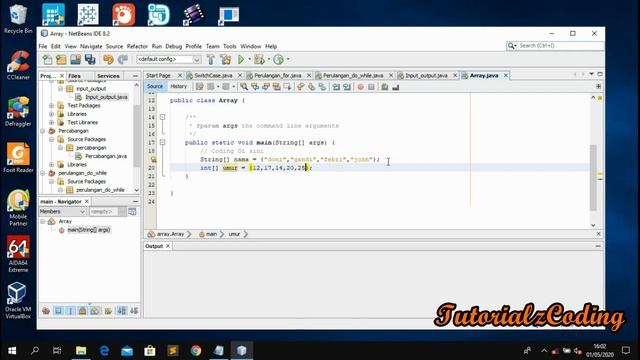Open Foxit Reader desktop icon
Viewport: 640px width, 360px height.
[x=18, y=158]
